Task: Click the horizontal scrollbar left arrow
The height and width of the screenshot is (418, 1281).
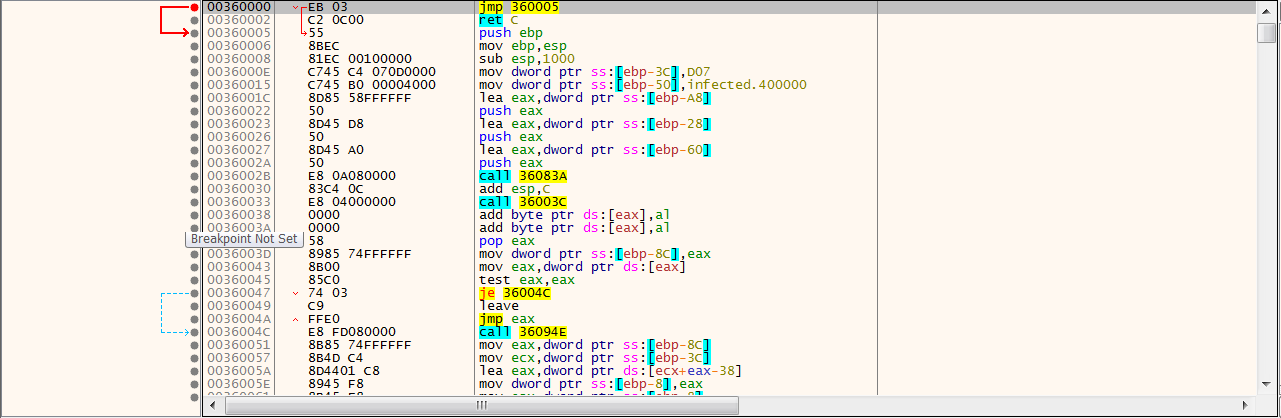Action: pos(213,406)
